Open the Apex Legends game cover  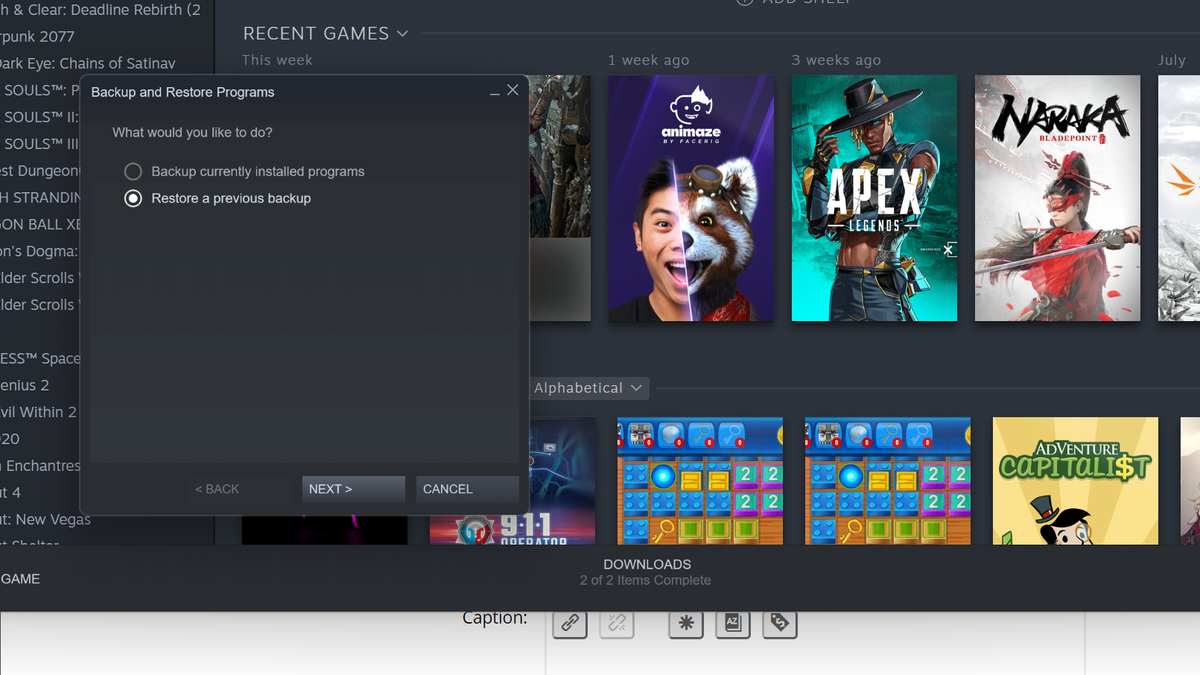[874, 198]
